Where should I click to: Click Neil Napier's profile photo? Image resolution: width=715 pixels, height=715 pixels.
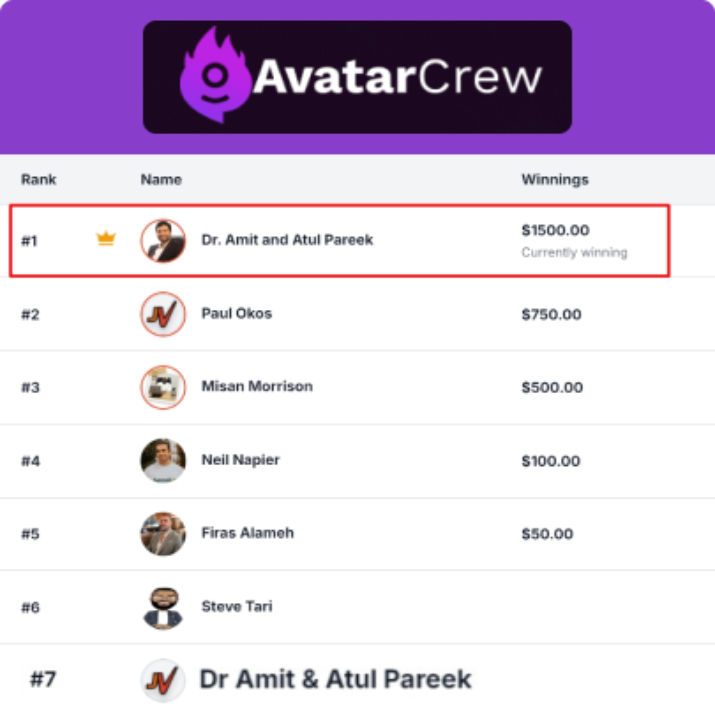tap(163, 460)
